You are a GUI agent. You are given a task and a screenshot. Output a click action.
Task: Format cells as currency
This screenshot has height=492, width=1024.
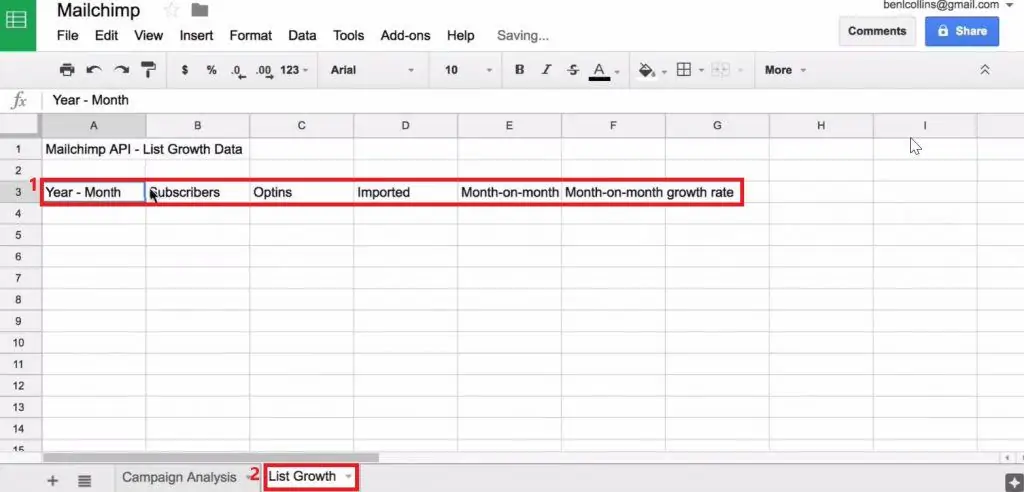point(185,70)
